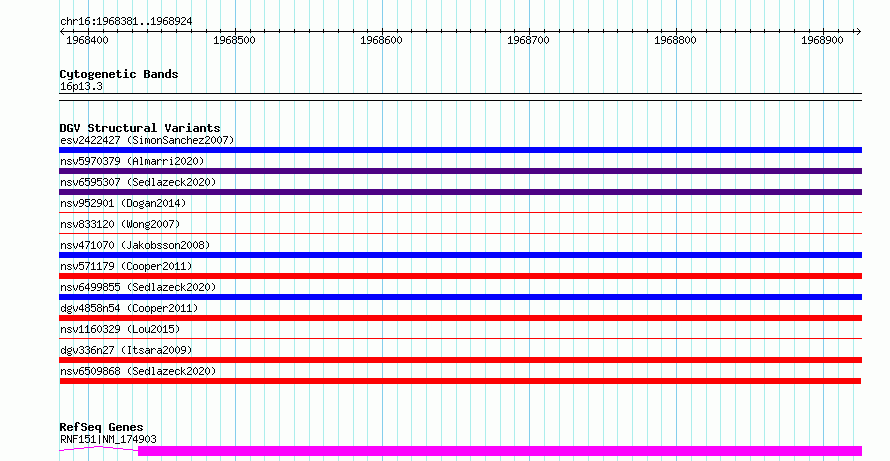Open the nsv6595307 (Sedlazeck2020) variant label
This screenshot has height=461, width=890.
pos(138,182)
